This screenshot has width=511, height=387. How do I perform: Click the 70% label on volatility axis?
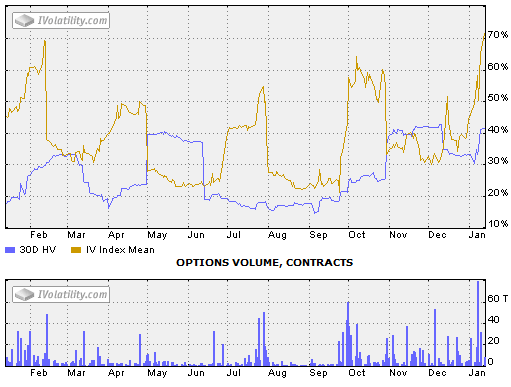click(497, 35)
